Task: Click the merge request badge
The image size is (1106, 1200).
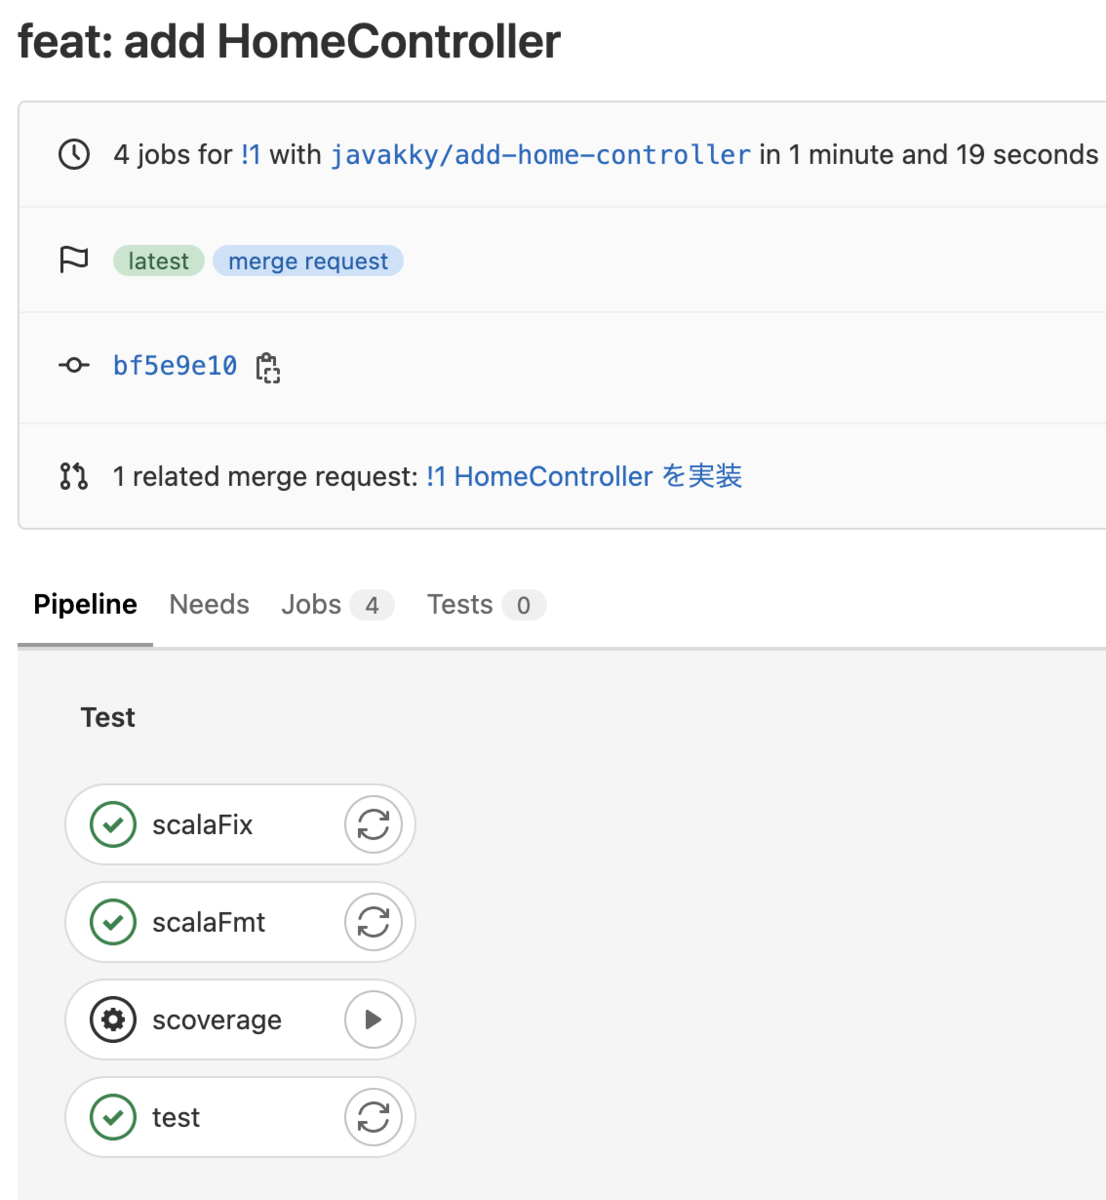Action: click(x=308, y=261)
